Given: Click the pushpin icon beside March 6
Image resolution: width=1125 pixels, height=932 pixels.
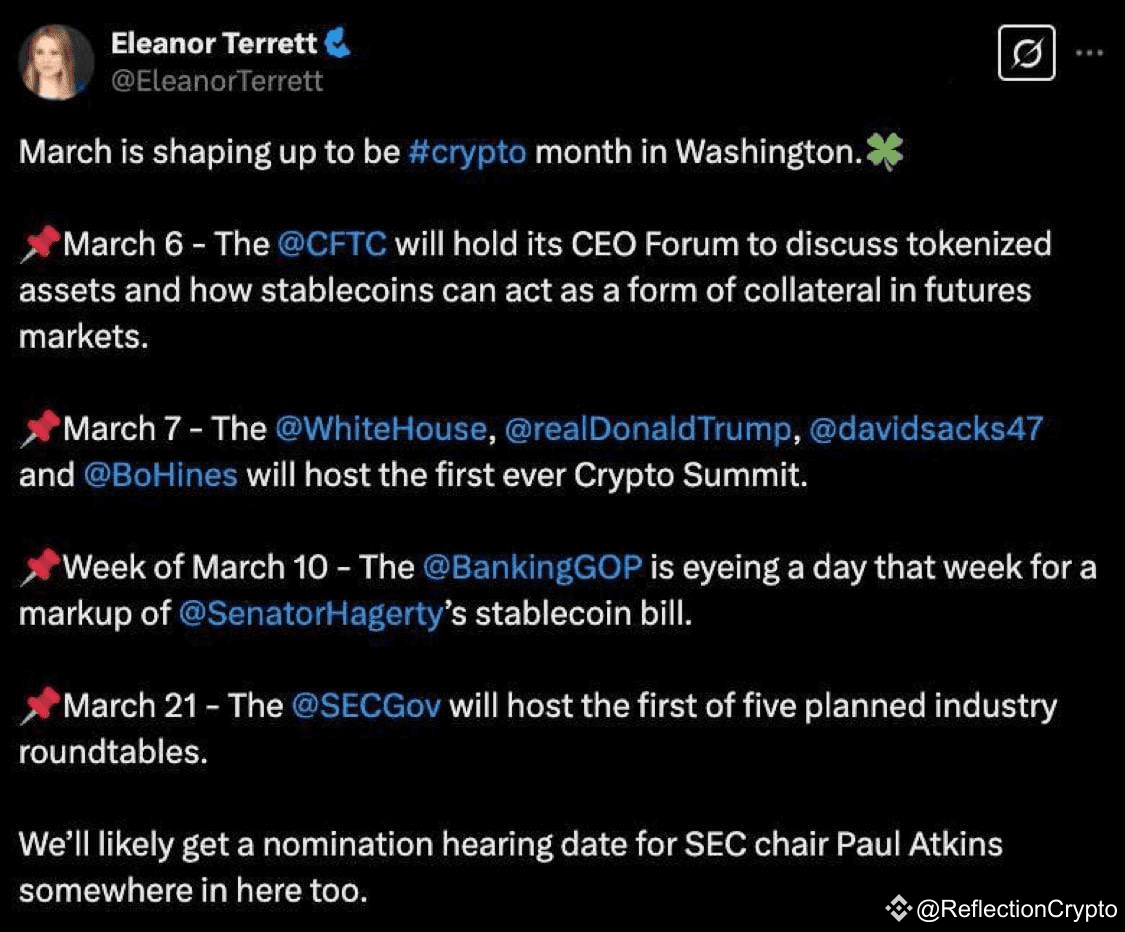Looking at the screenshot, I should click(x=40, y=245).
